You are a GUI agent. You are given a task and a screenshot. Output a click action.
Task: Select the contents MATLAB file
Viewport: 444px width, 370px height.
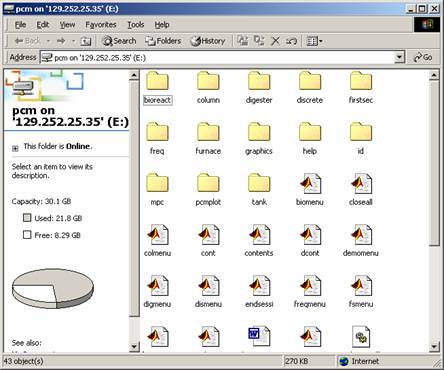click(x=259, y=240)
